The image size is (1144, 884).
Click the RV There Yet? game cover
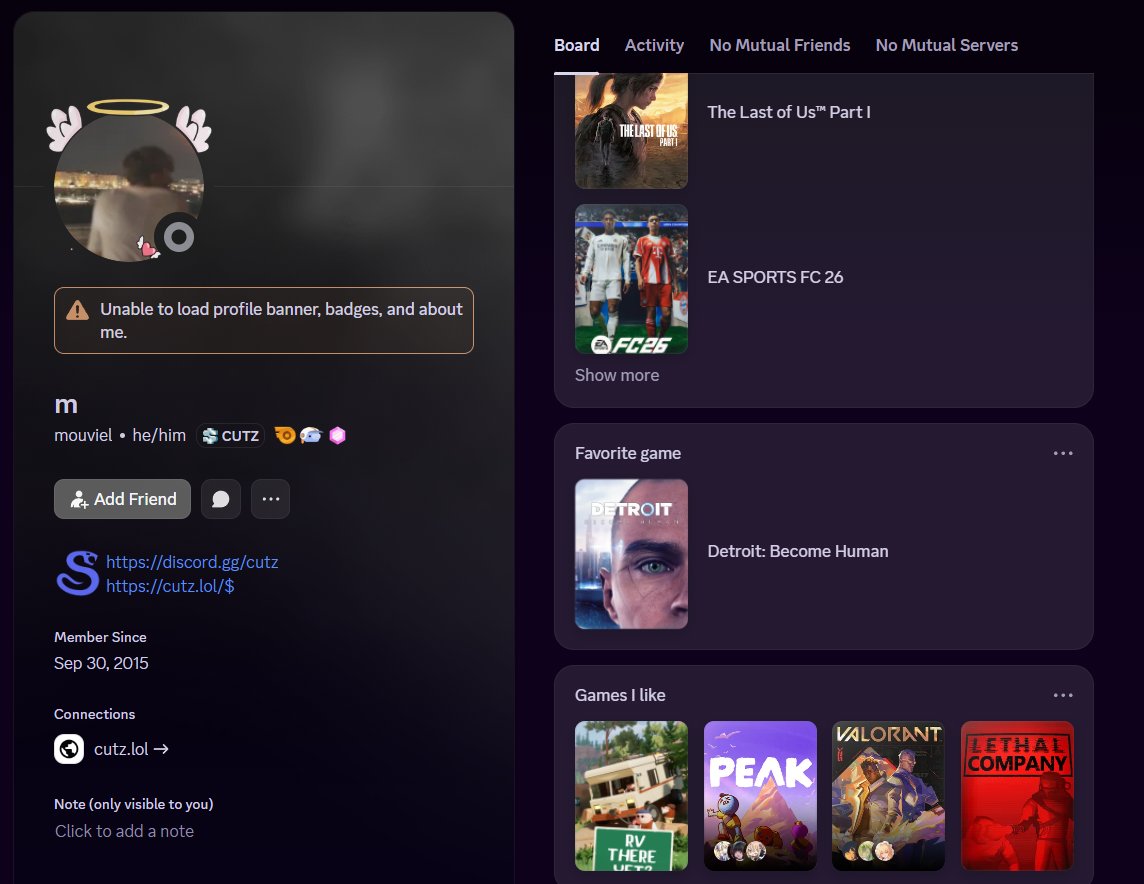click(631, 796)
